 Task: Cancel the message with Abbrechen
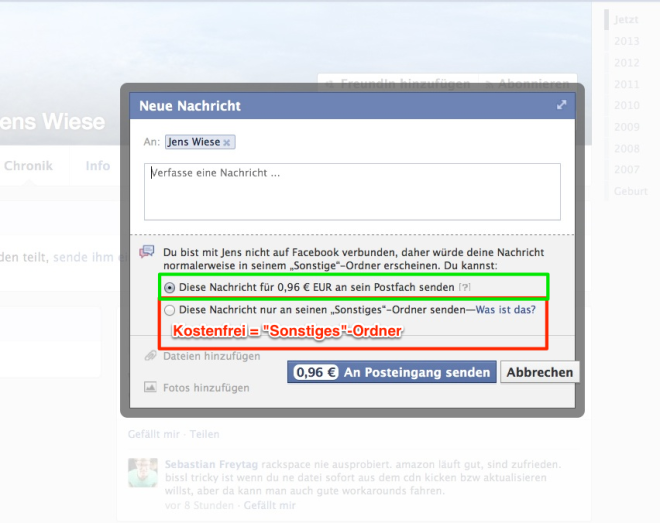540,372
